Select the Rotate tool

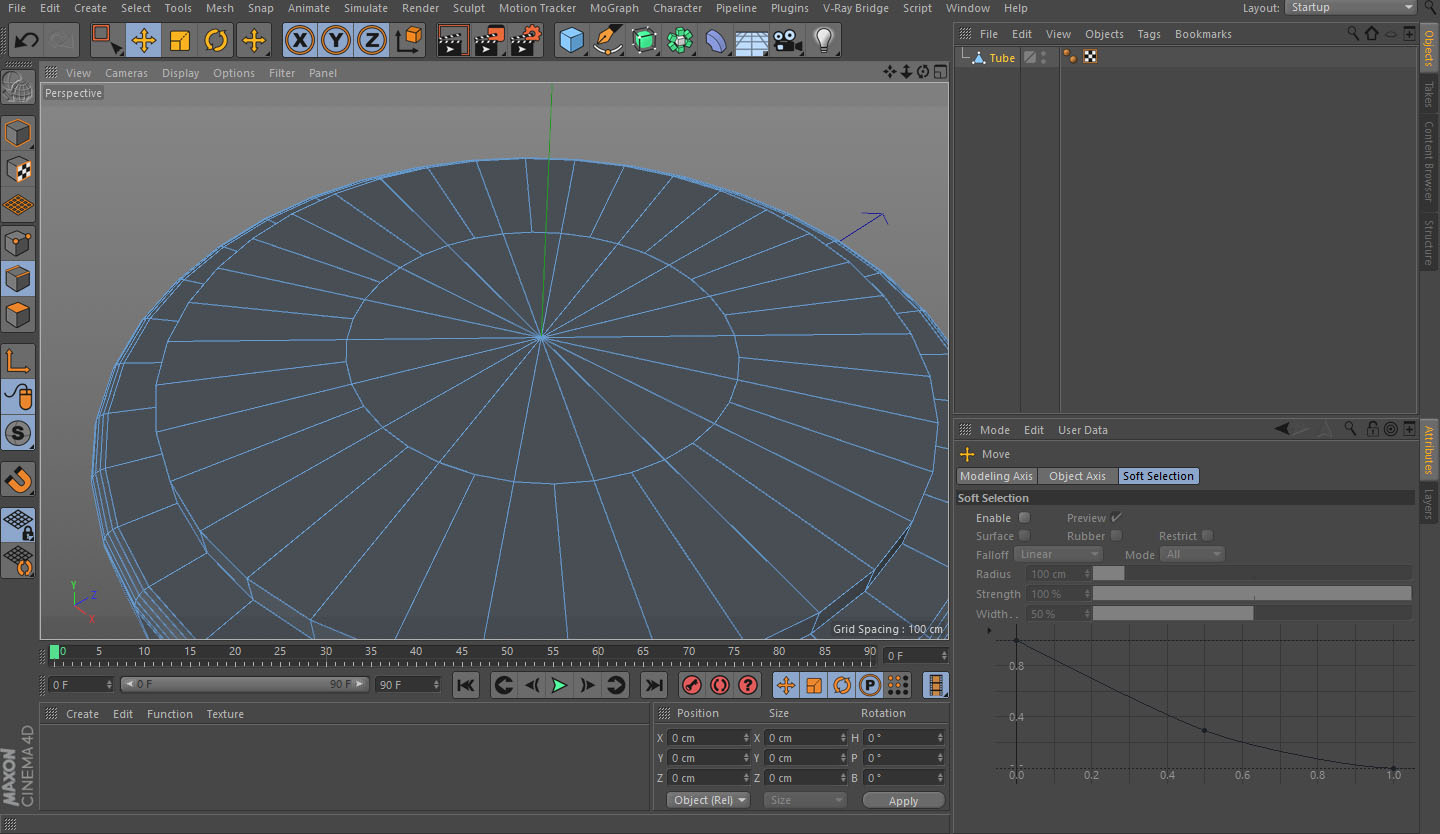tap(216, 41)
